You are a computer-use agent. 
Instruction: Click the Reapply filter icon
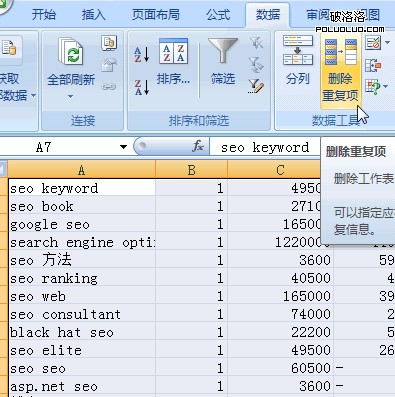point(256,65)
